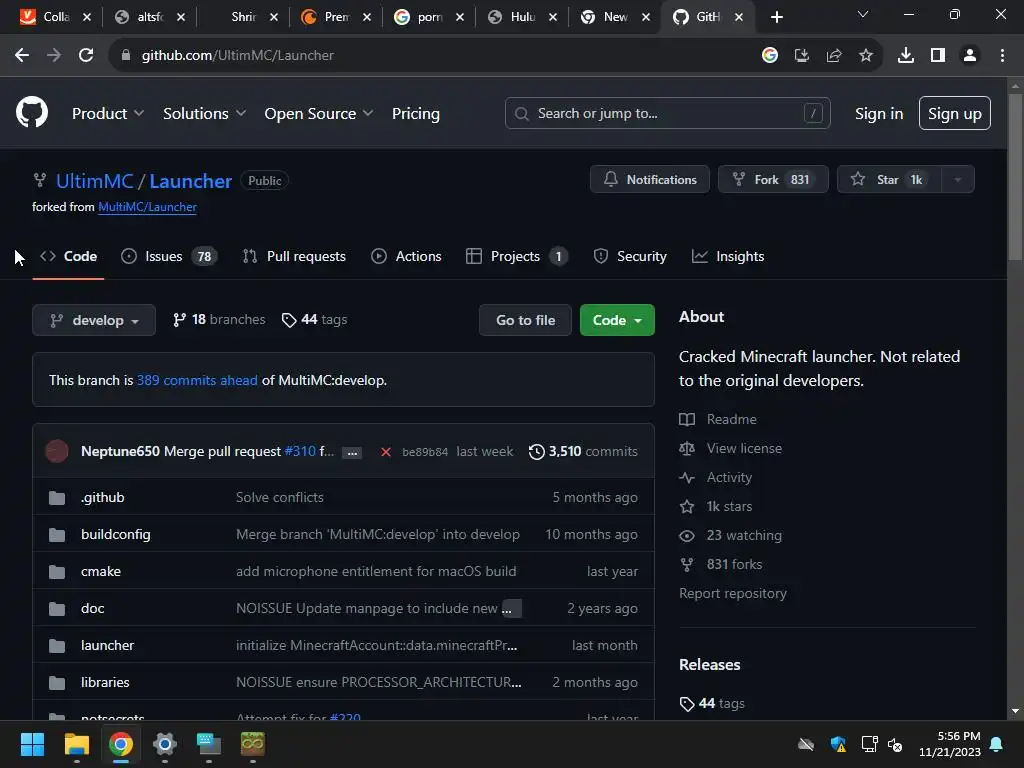Open the Chrome three-dot menu
Screen dimensions: 1024x768
1002,56
